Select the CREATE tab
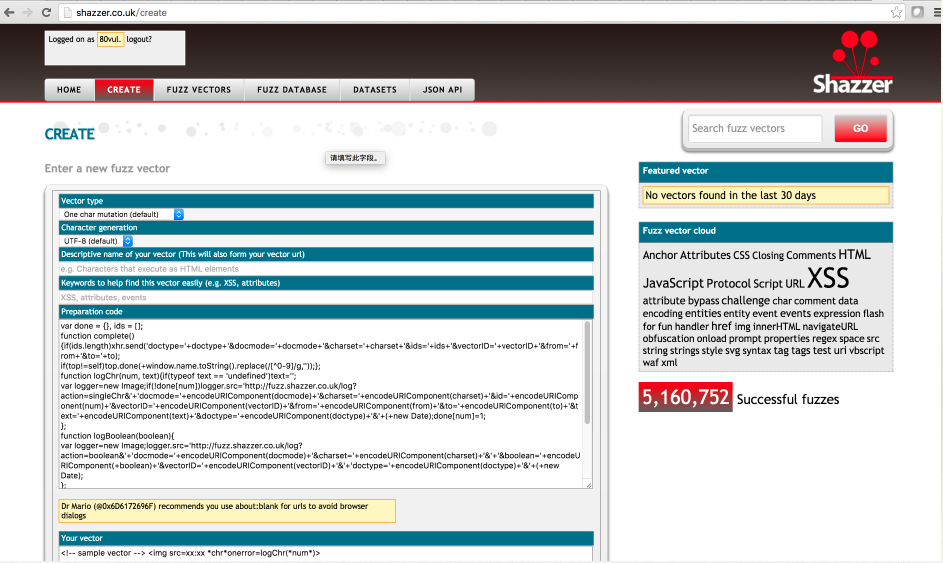 click(124, 90)
